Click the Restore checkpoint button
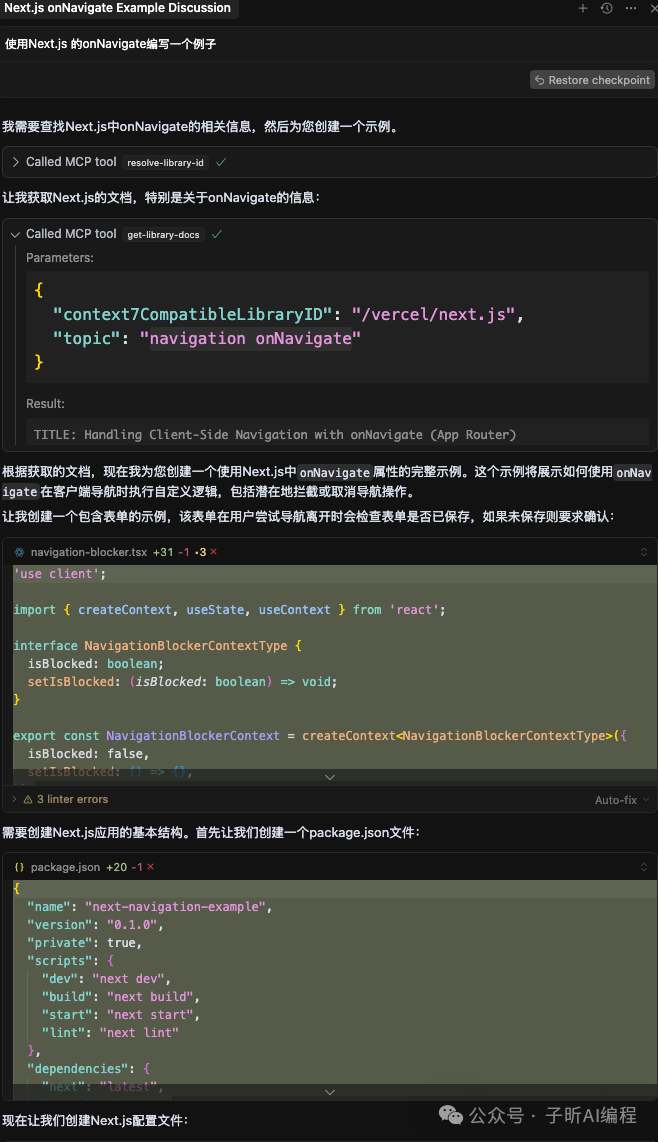Viewport: 658px width, 1142px height. click(x=592, y=80)
